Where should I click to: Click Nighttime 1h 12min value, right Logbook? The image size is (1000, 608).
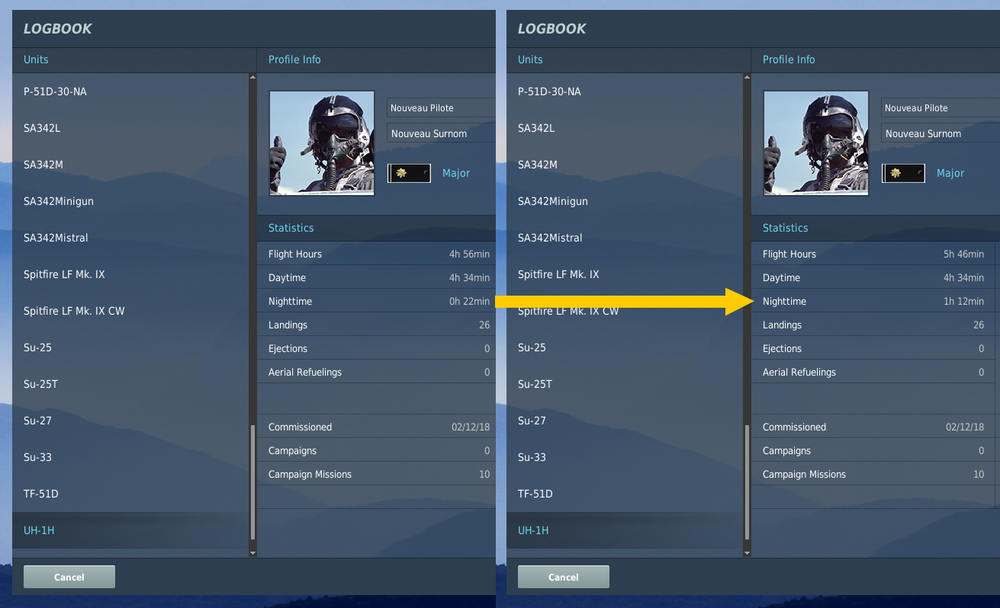click(964, 301)
